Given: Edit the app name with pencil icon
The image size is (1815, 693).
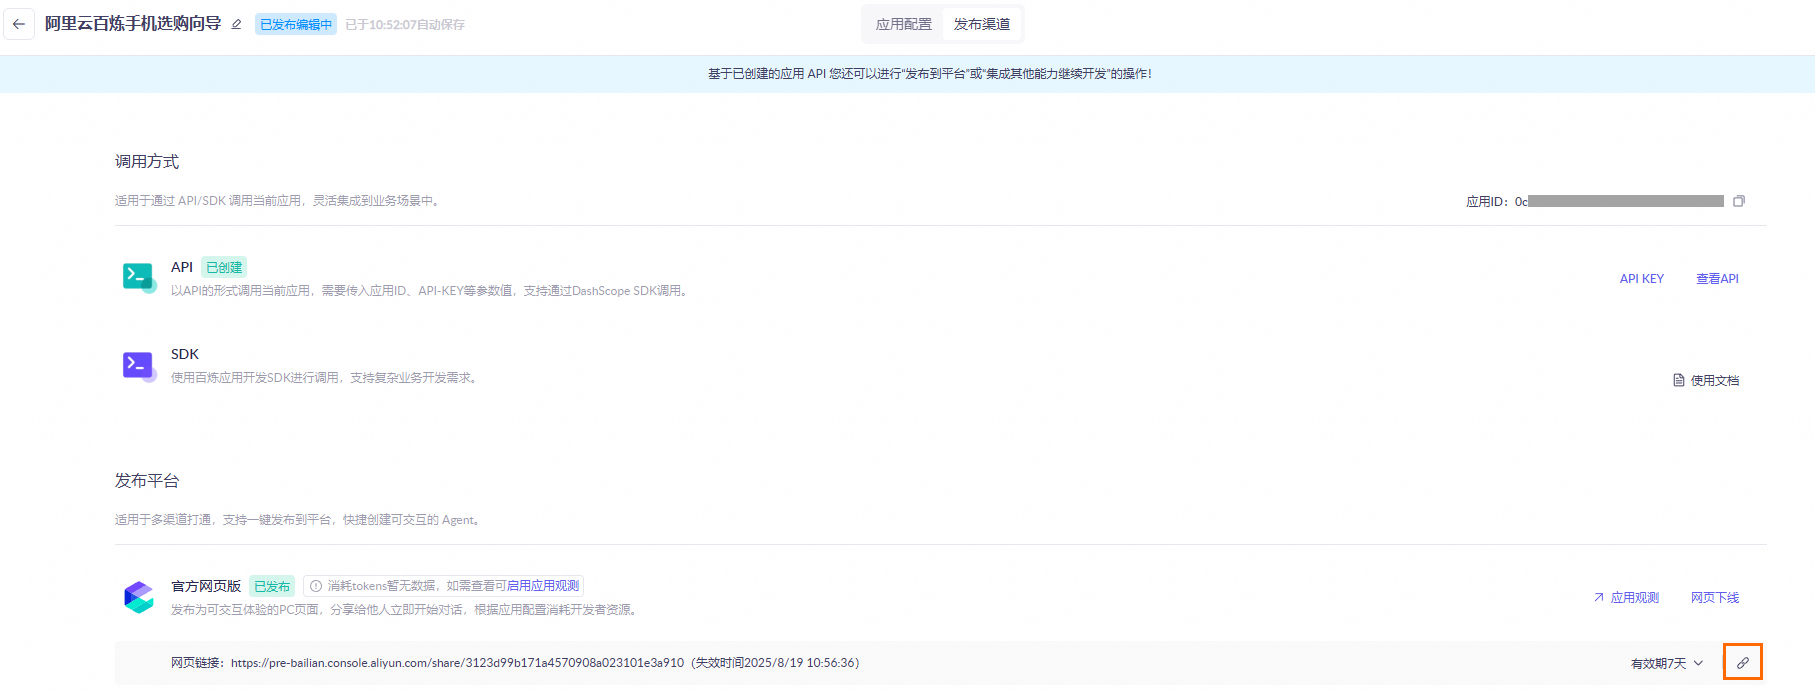Looking at the screenshot, I should click(237, 24).
